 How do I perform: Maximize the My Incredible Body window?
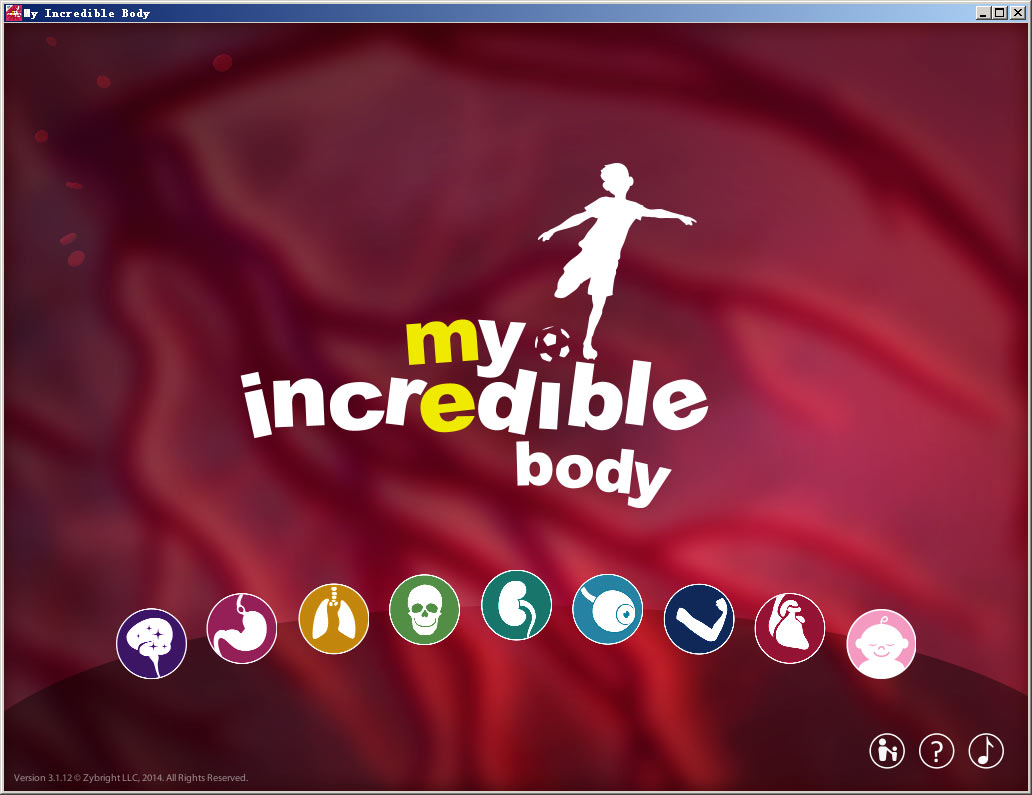[1000, 13]
